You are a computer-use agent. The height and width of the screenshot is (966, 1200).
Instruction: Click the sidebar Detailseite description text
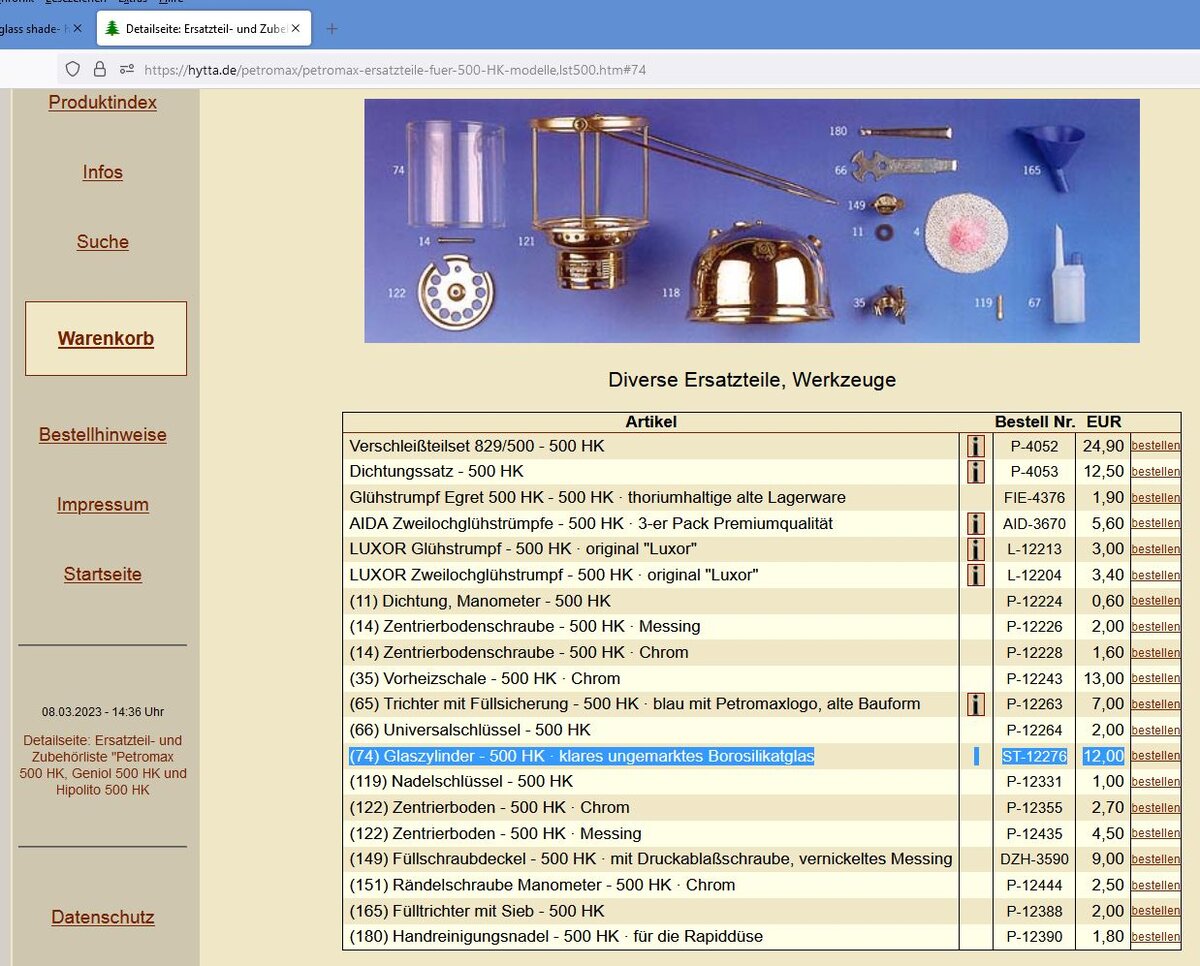click(103, 765)
